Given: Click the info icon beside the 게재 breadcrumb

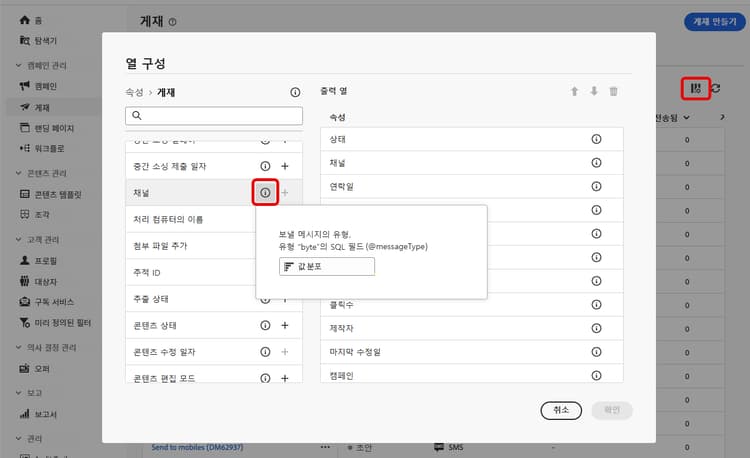Looking at the screenshot, I should point(295,92).
